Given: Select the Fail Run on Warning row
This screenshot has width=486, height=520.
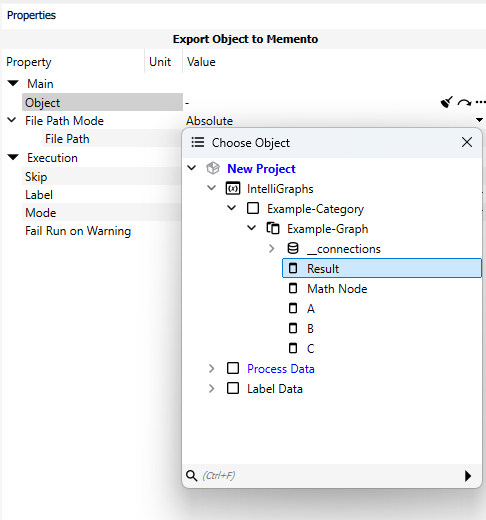Looking at the screenshot, I should 102,230.
